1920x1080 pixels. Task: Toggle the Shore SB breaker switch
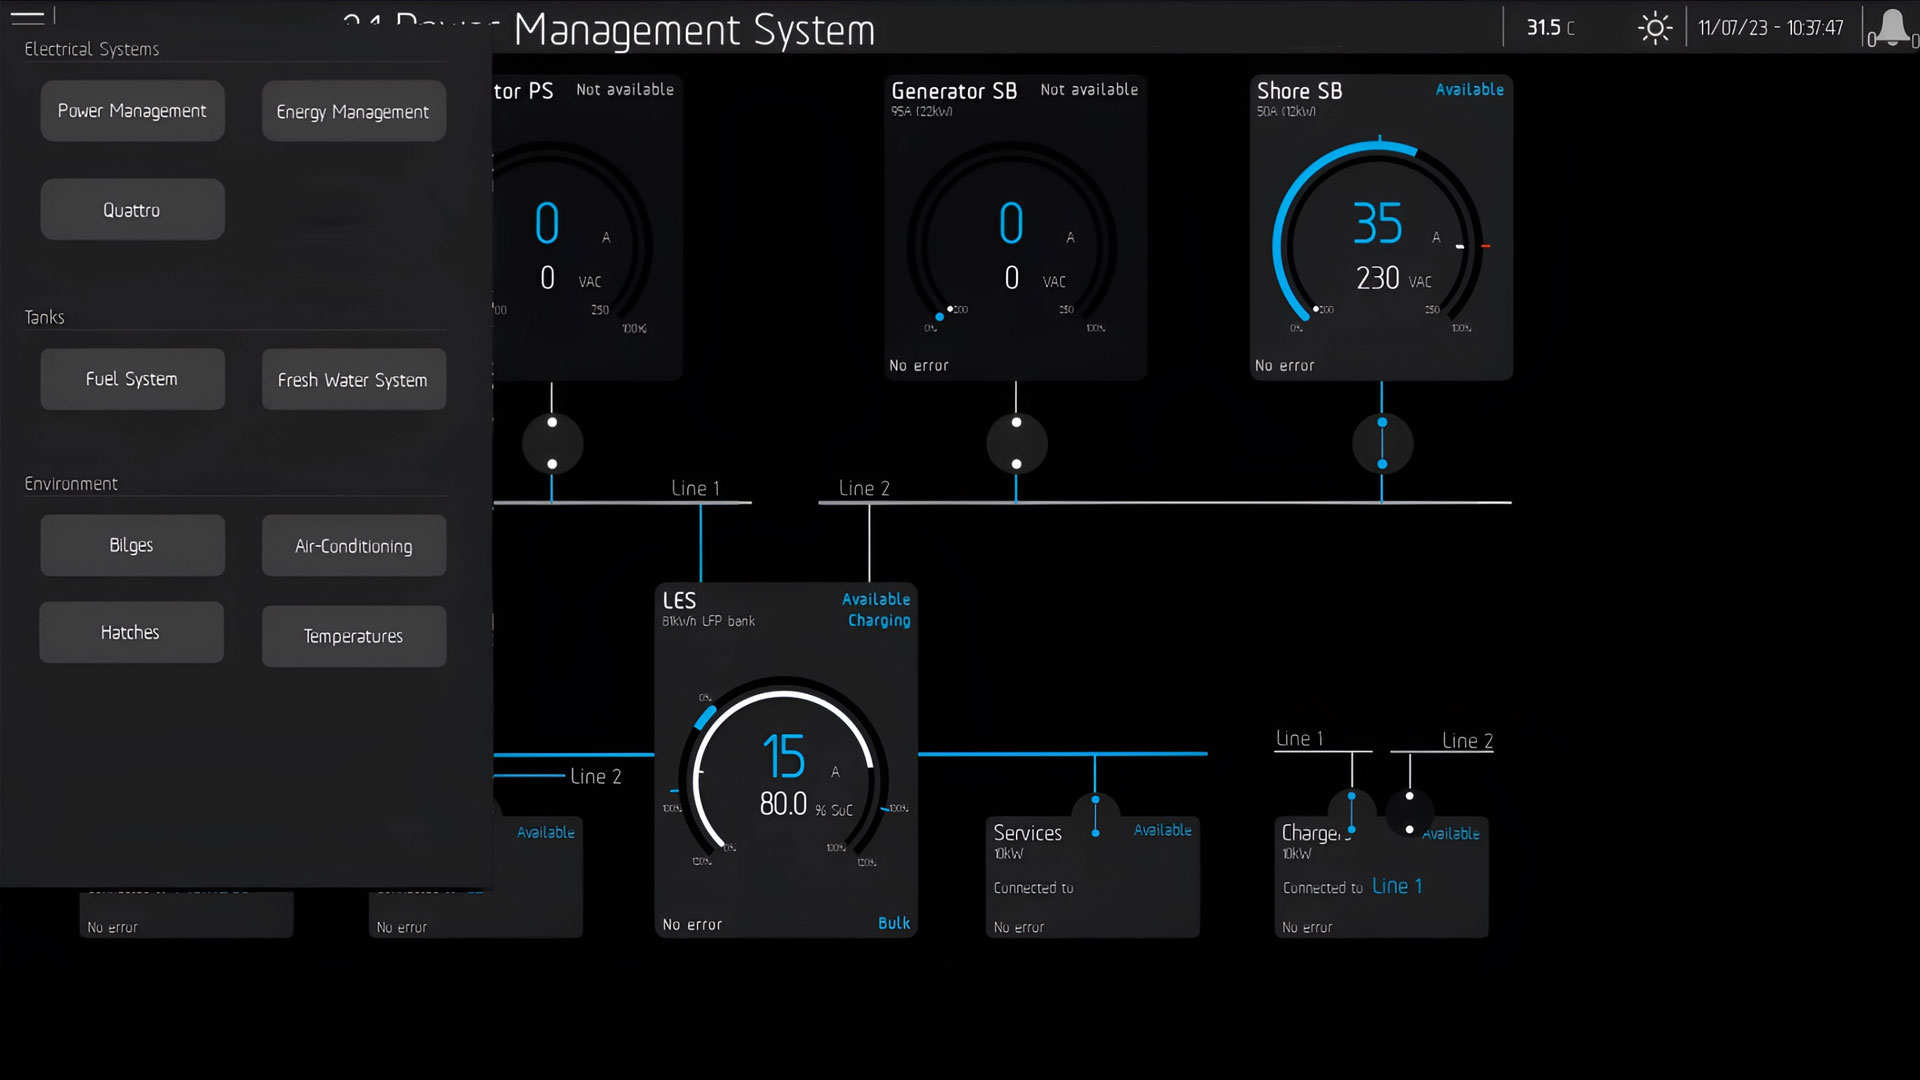pyautogui.click(x=1382, y=443)
